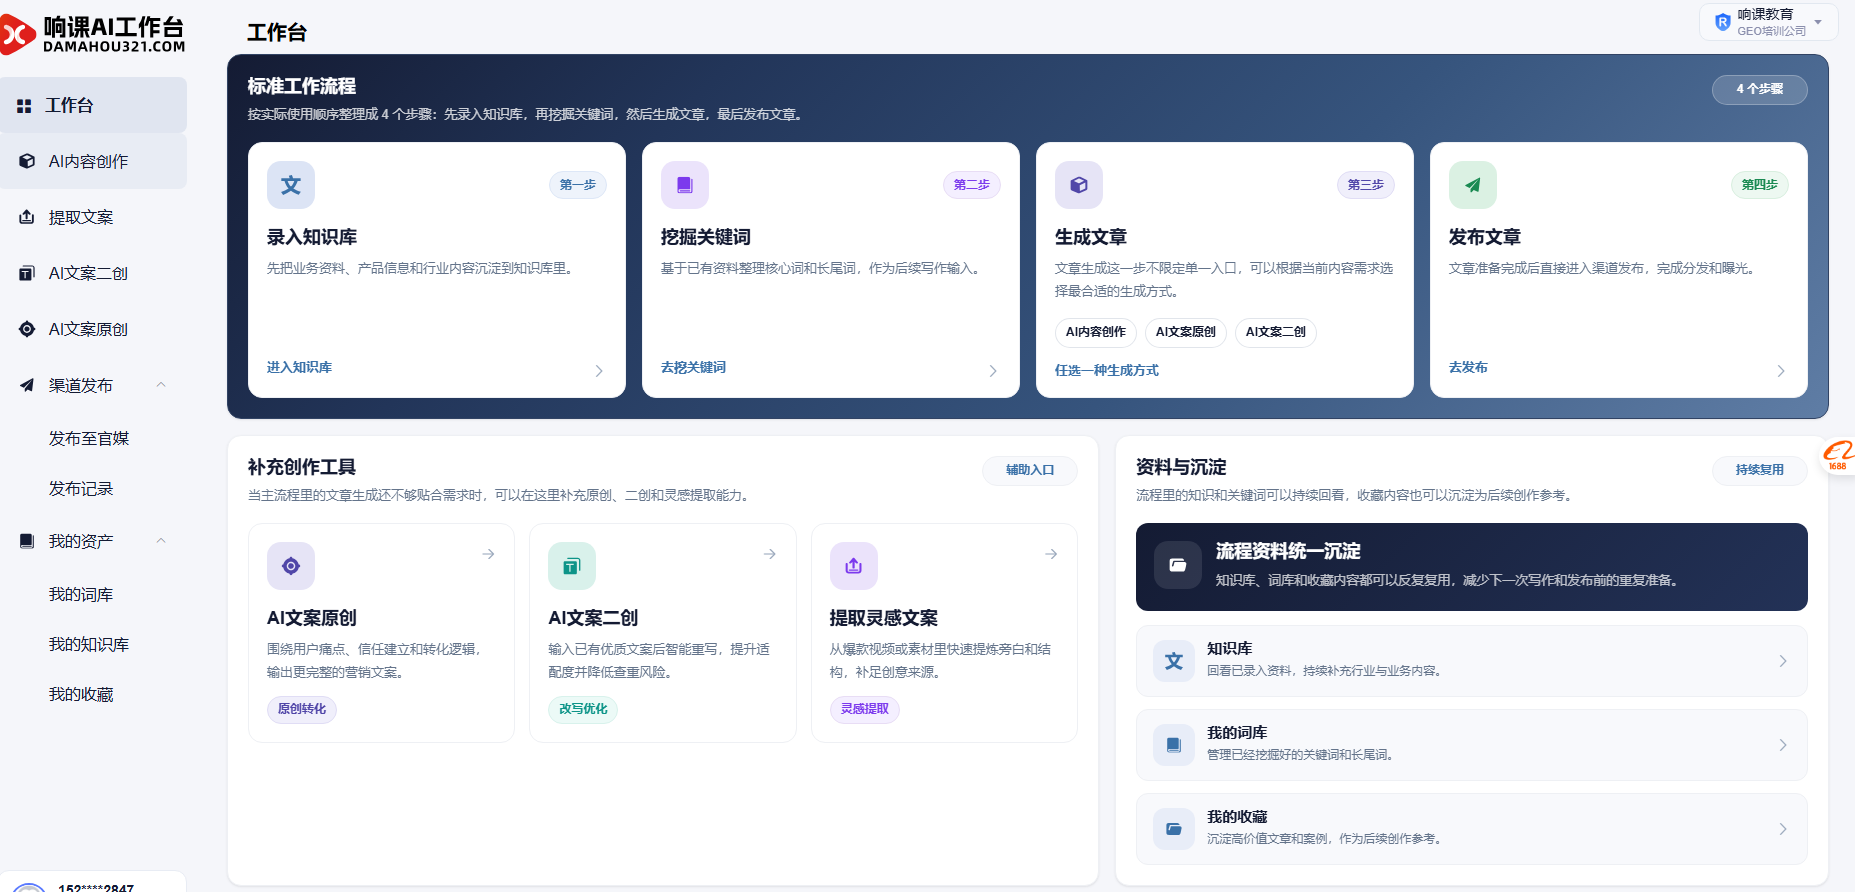Click the 知识库 row's 文 icon

1174,661
